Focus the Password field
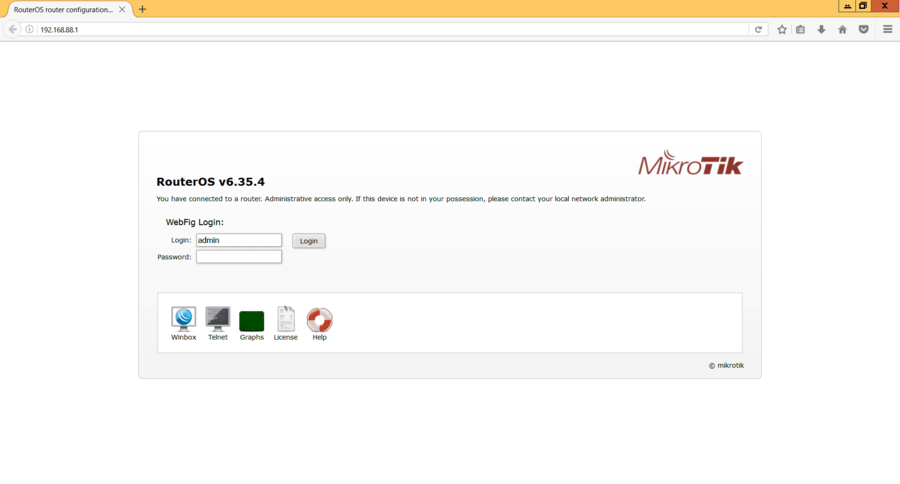900x484 pixels. tap(239, 257)
